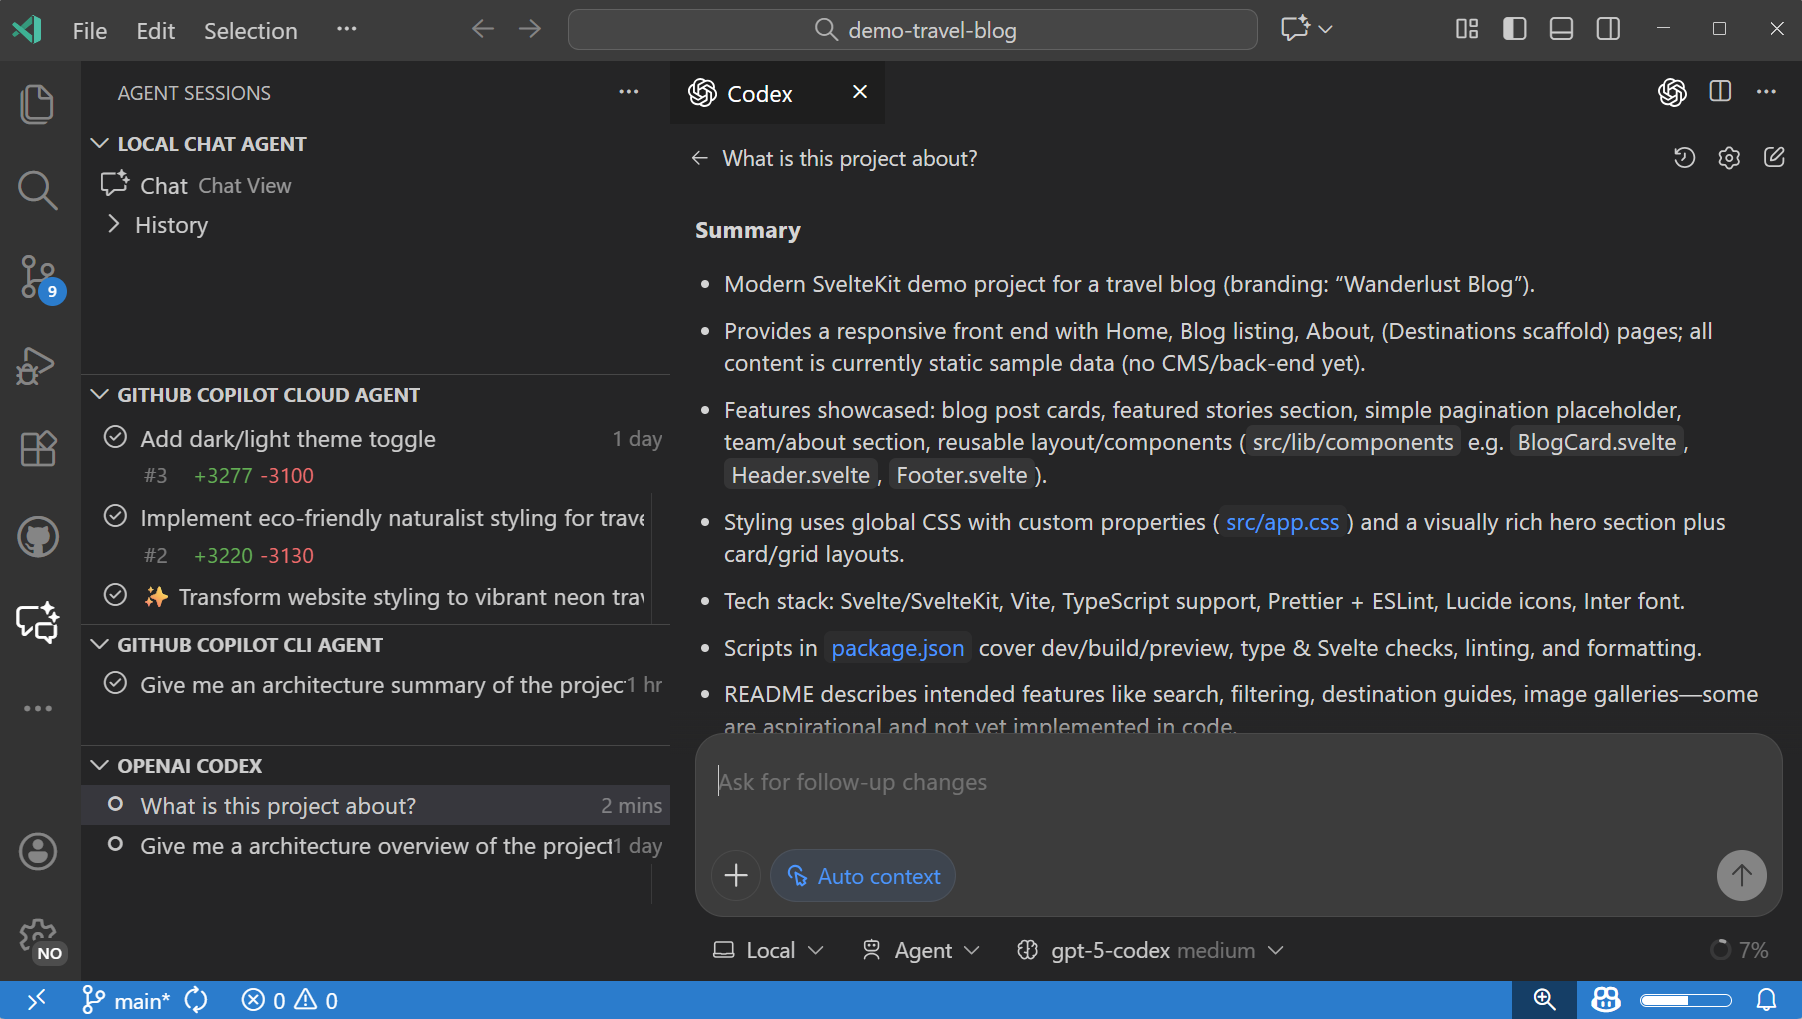Toggle the Secondary Side Bar
Viewport: 1802px width, 1019px height.
click(1607, 29)
